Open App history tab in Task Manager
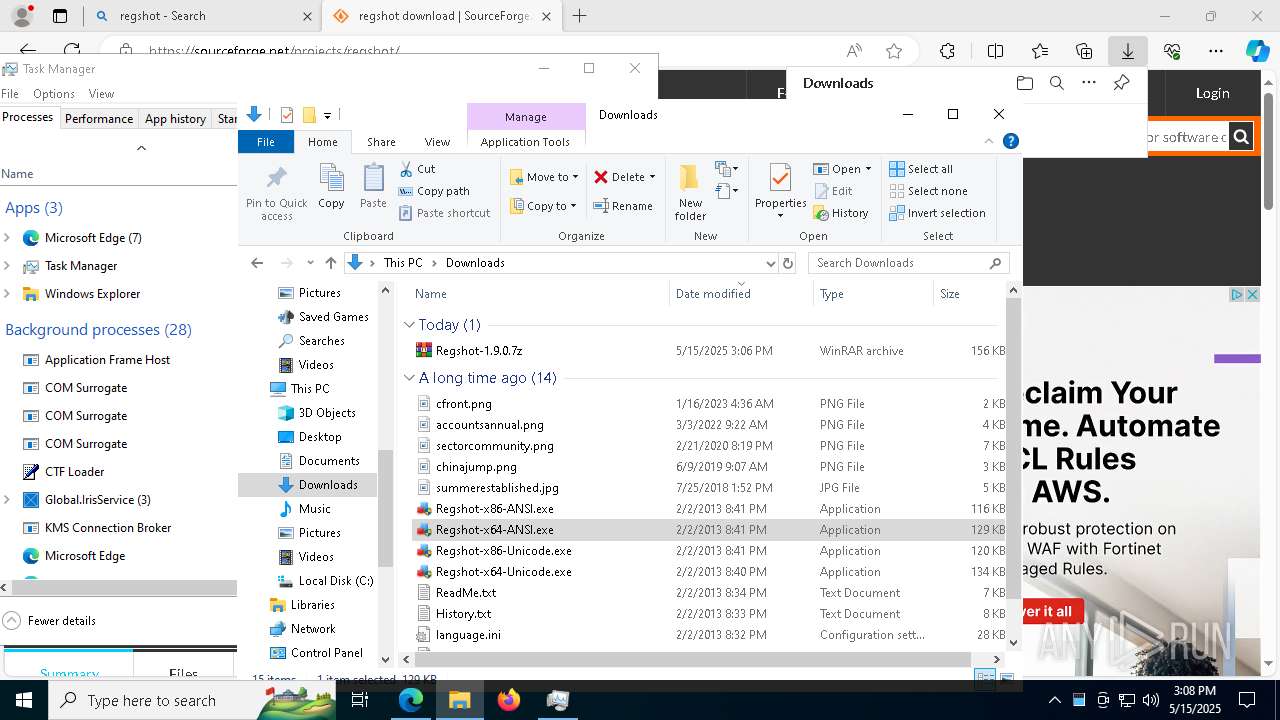Screen dimensions: 1280x720 175,118
